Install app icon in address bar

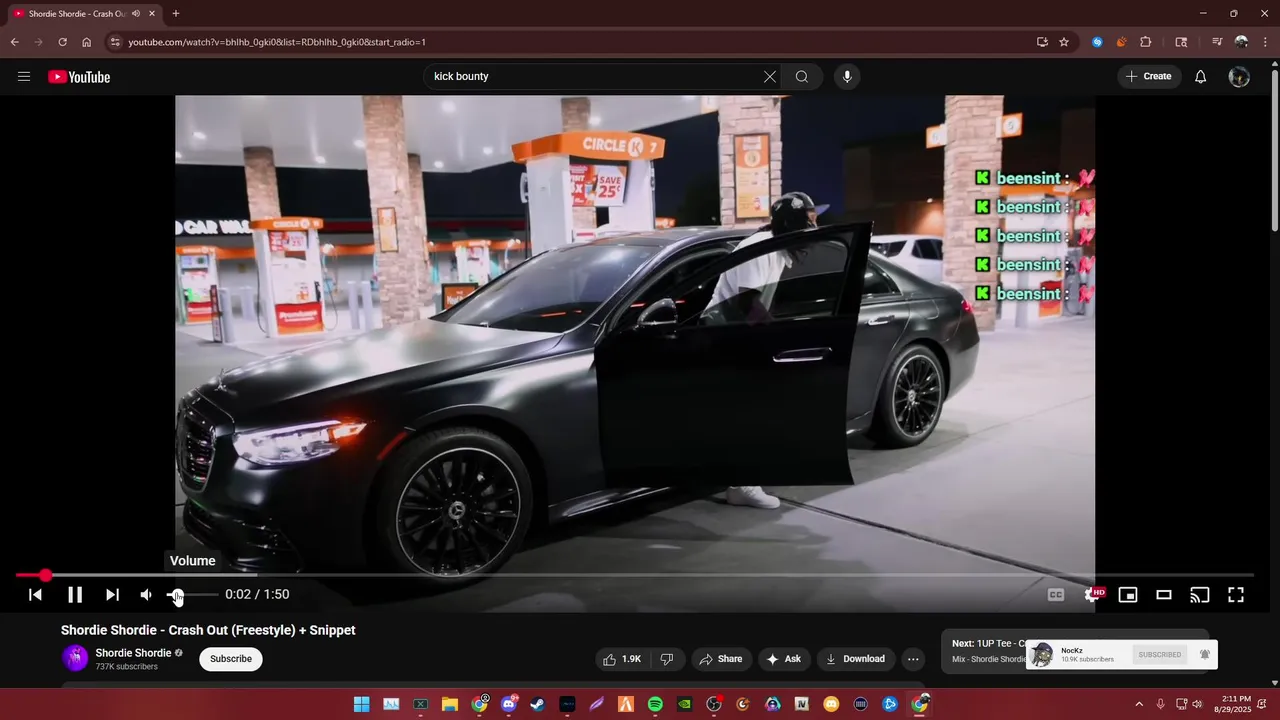click(1042, 42)
